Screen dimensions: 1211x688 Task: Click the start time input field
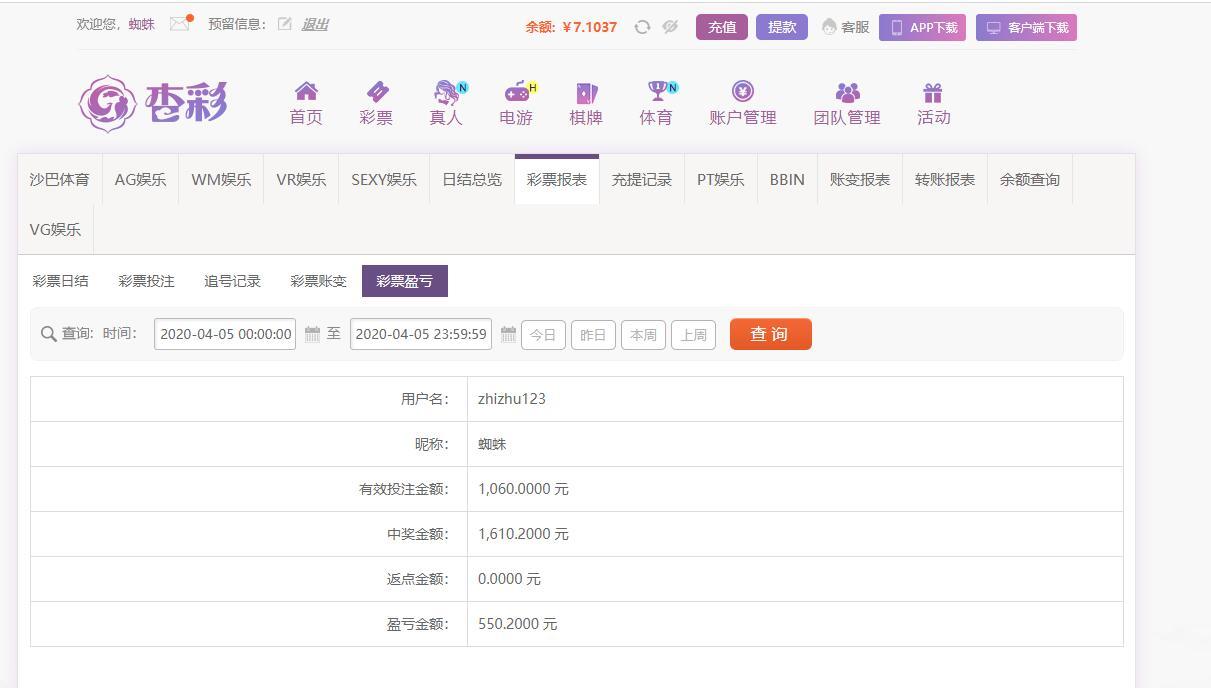click(225, 334)
